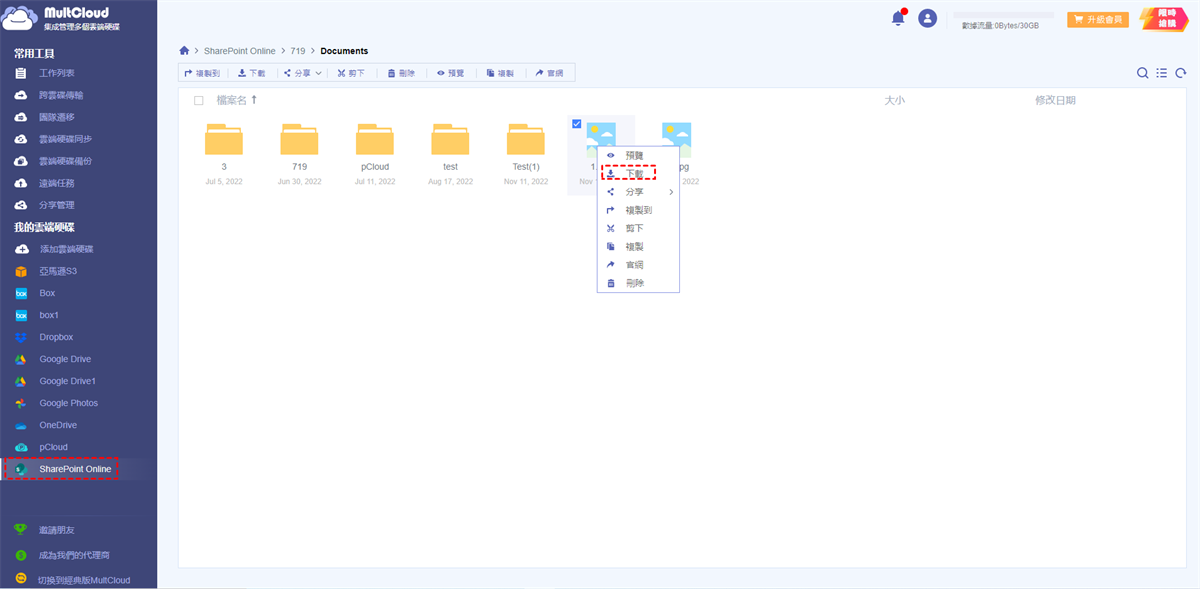
Task: Click the 升級會員 upgrade button
Action: 1098,19
